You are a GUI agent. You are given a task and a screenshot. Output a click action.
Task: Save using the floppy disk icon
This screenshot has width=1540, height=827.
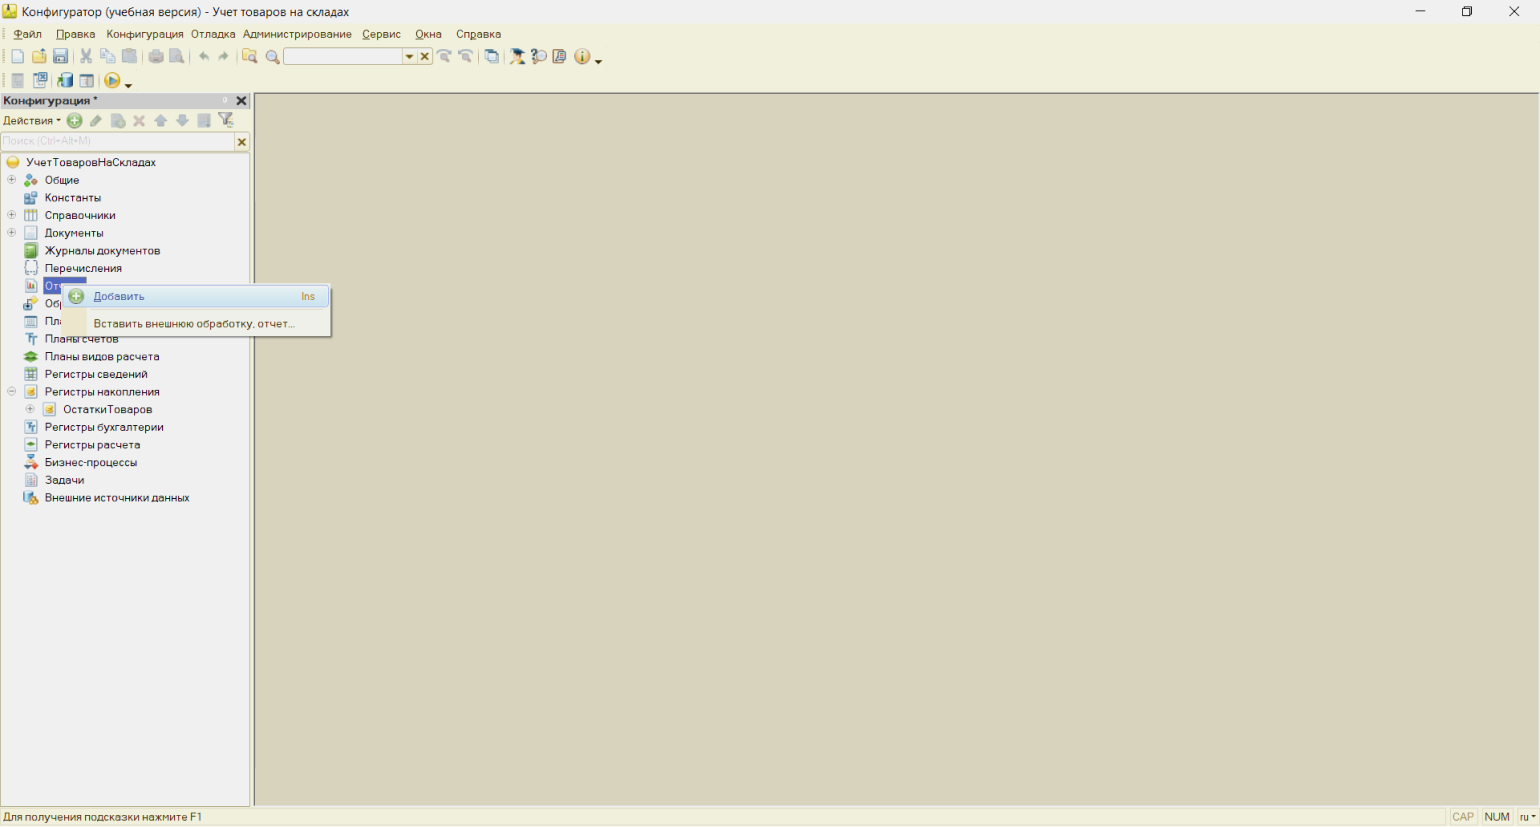pos(60,57)
